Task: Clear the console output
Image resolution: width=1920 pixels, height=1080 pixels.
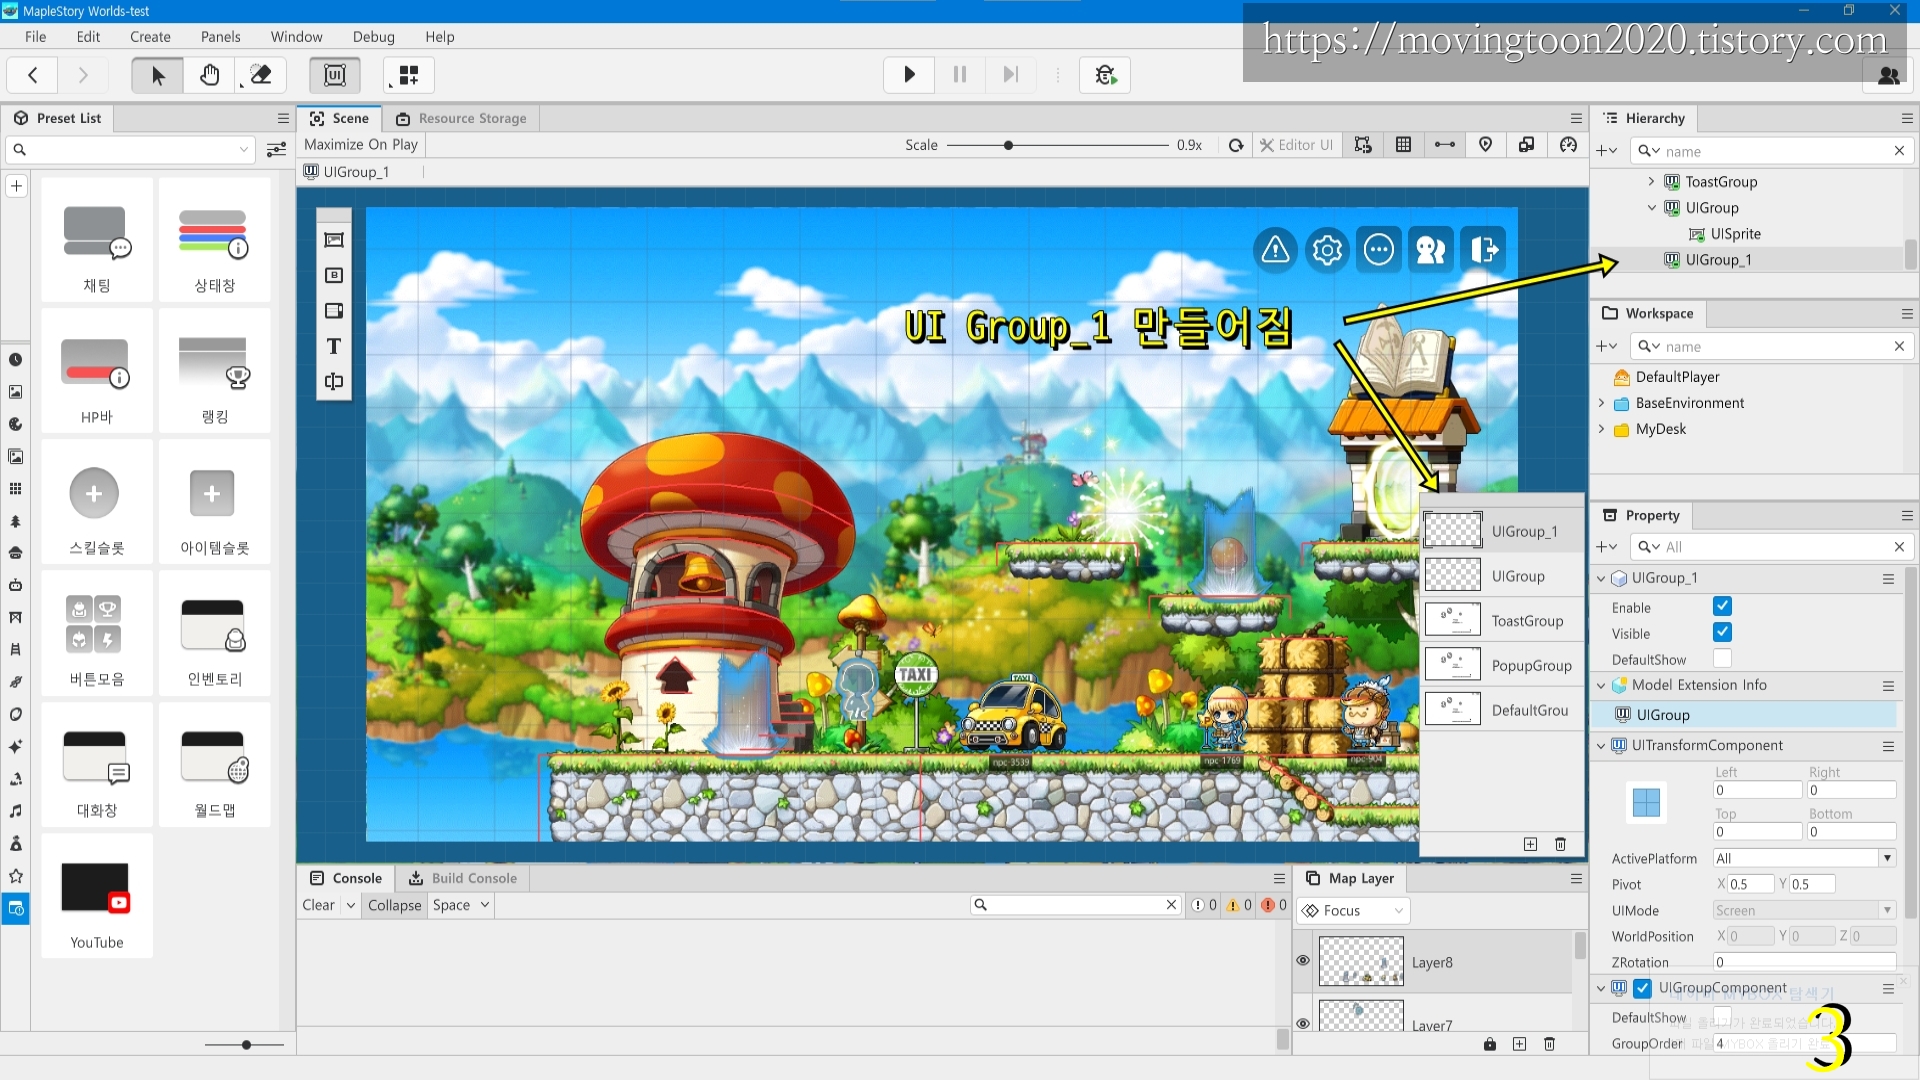Action: pyautogui.click(x=319, y=905)
